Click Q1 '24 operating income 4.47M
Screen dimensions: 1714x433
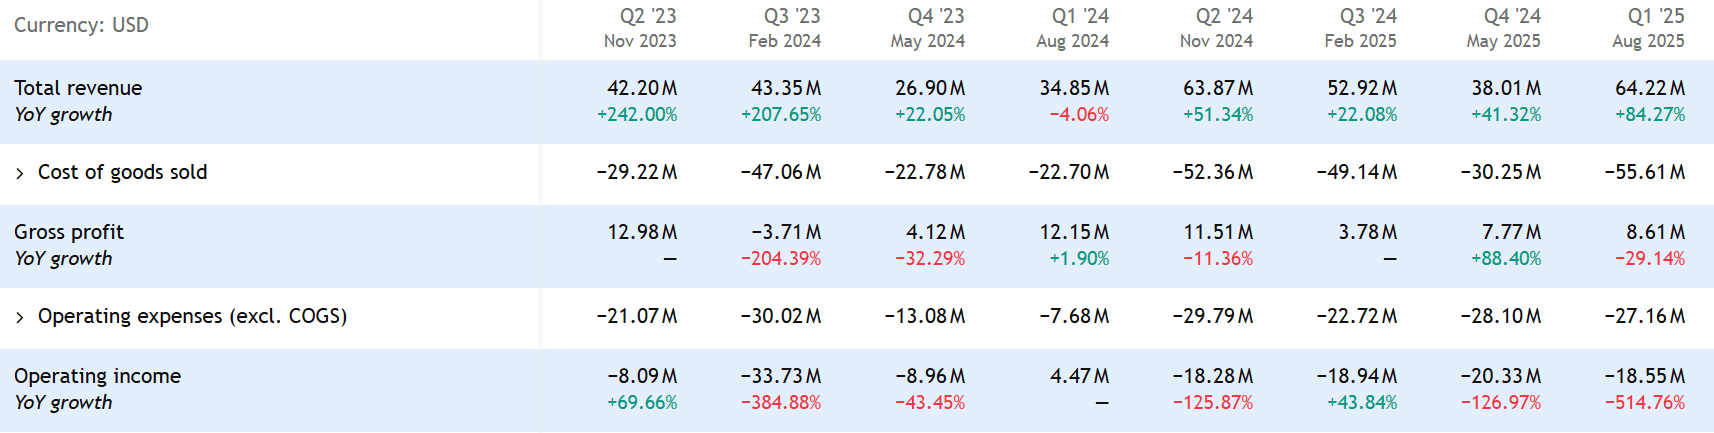pyautogui.click(x=1080, y=376)
